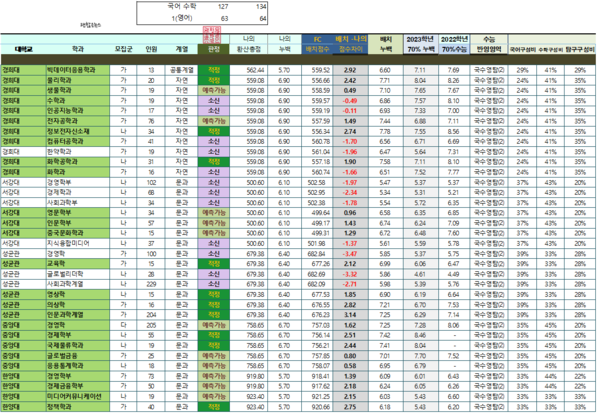Select the 국제물류학과 cell

click(78, 345)
